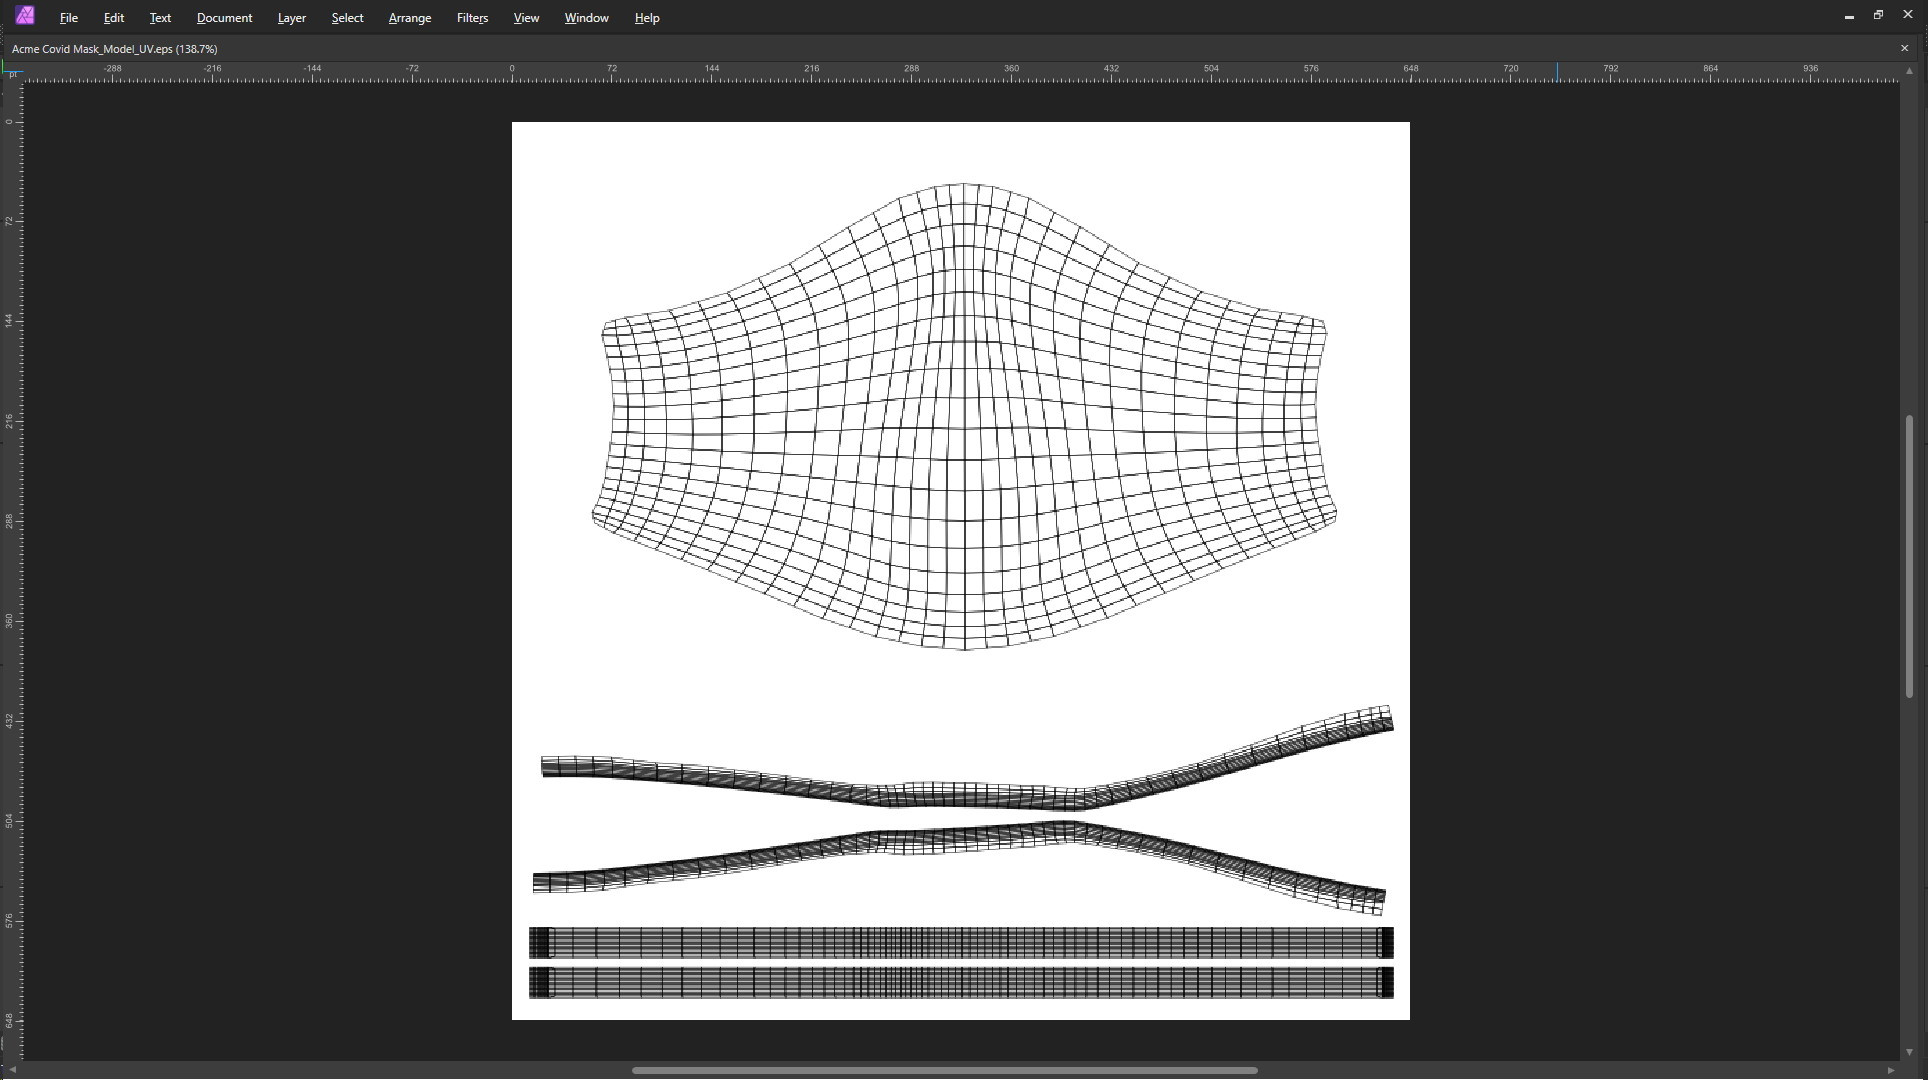
Task: Select the Acme Covid Mask_Model_UV.eps document tab
Action: click(114, 49)
